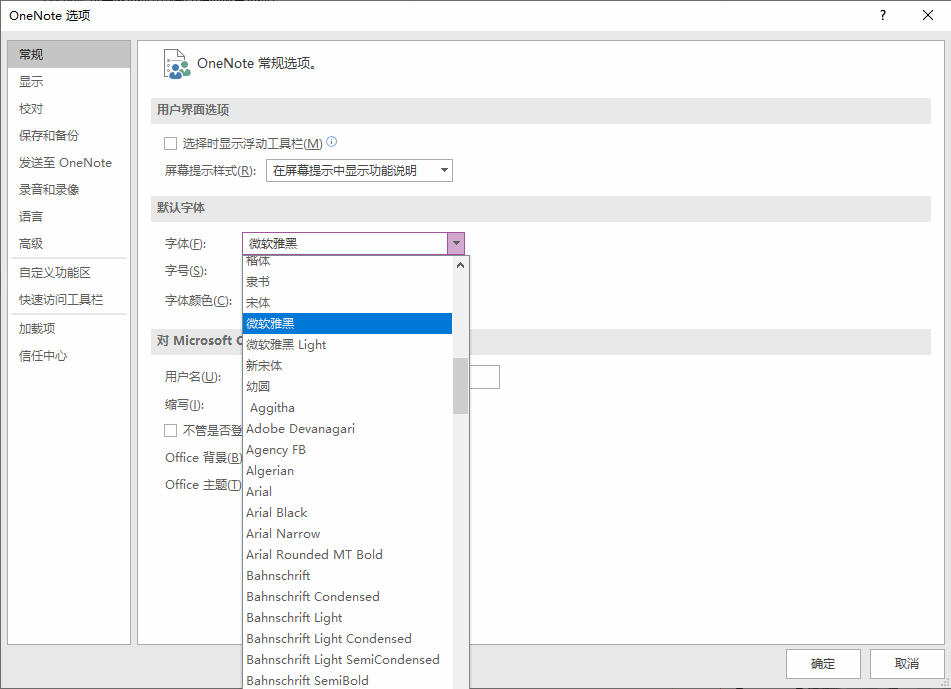
Task: Go to 保存和备份 settings
Action: point(69,136)
